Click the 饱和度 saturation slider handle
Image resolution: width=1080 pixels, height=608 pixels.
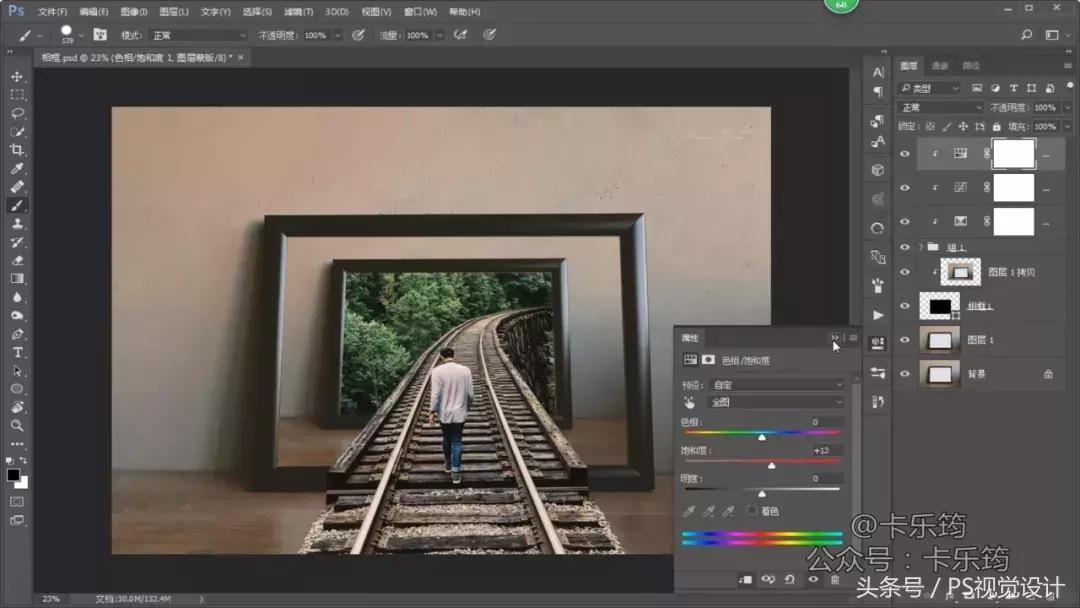pos(771,466)
